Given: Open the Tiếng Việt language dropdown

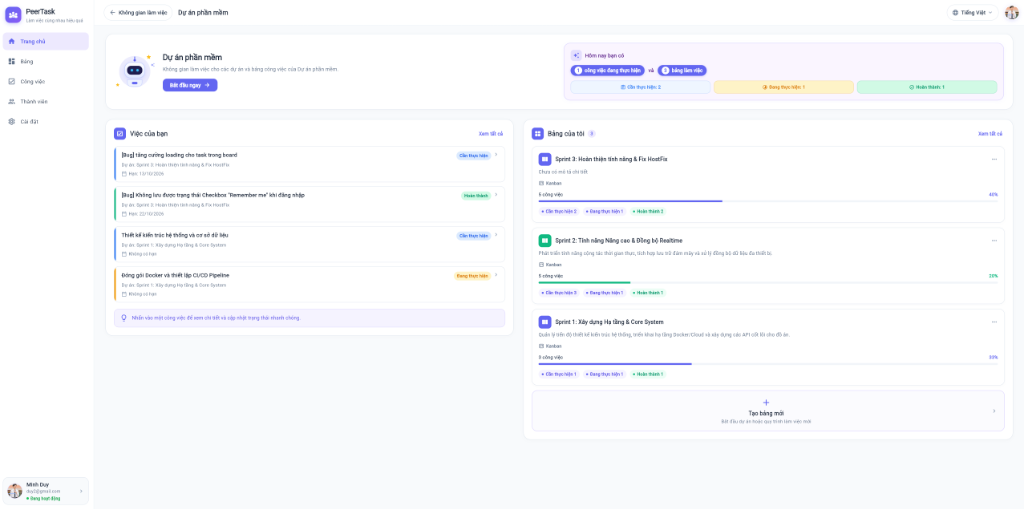Looking at the screenshot, I should [972, 12].
